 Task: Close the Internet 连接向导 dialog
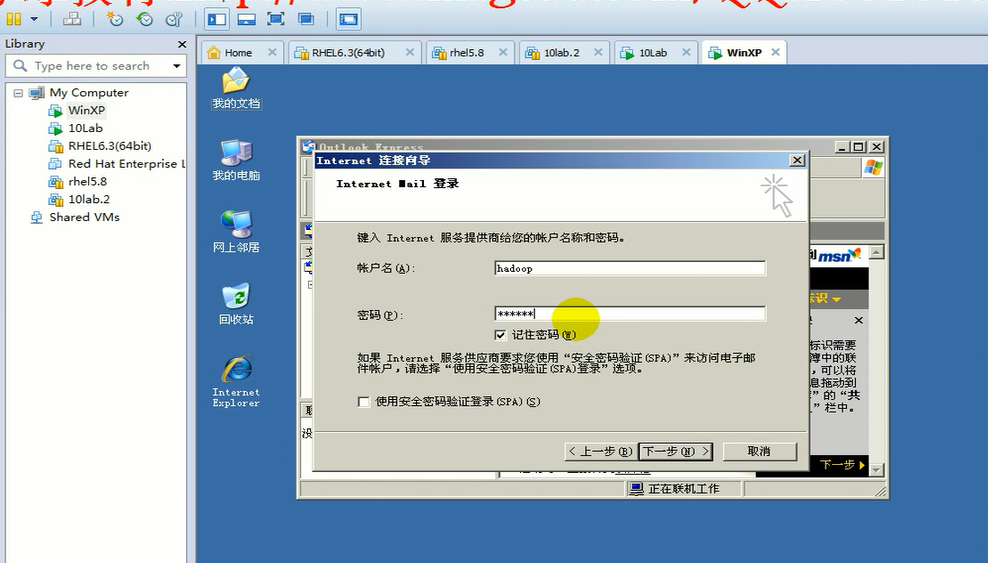point(797,161)
